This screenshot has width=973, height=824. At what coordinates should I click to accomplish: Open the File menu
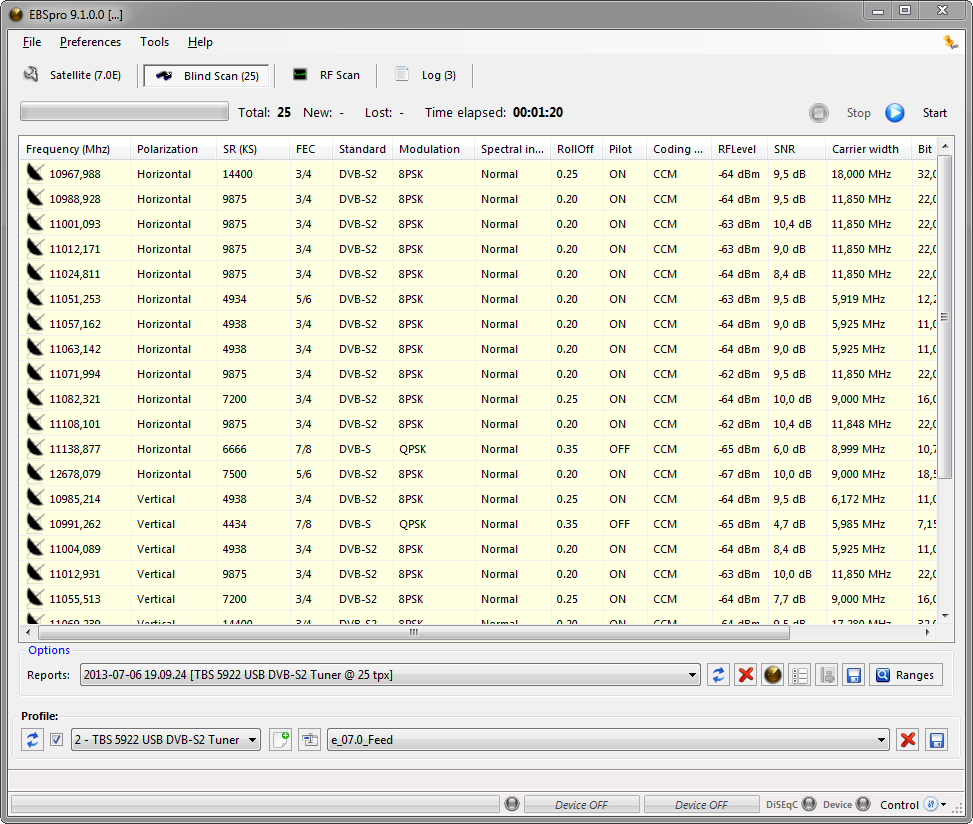pos(32,42)
